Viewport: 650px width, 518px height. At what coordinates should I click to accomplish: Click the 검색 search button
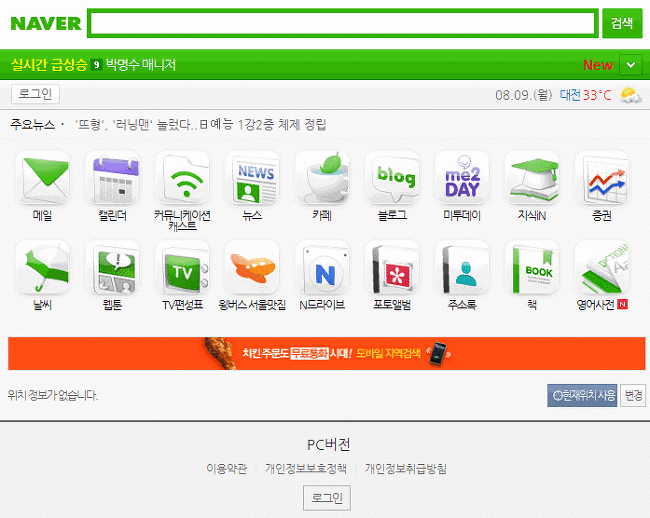click(622, 23)
